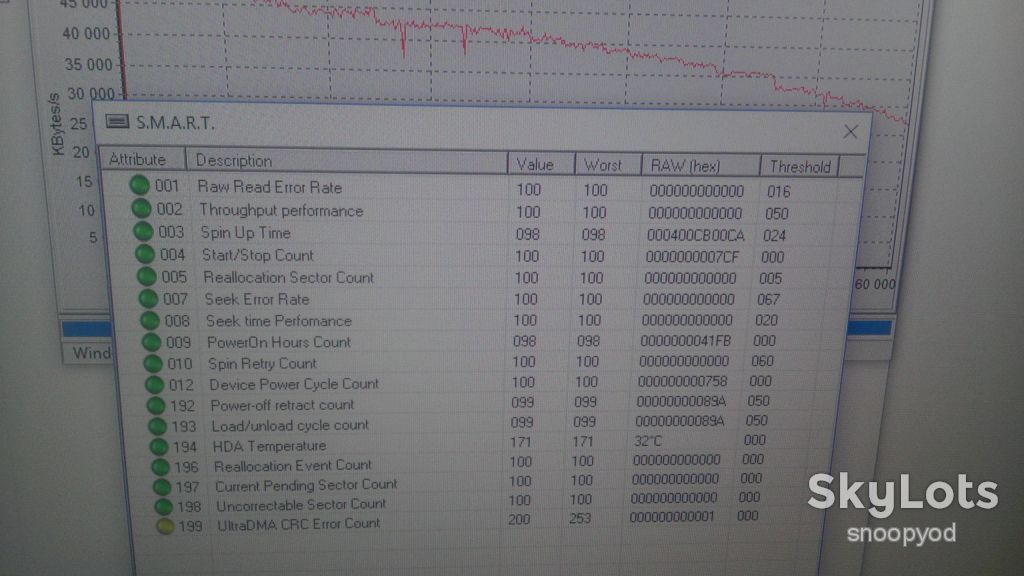Click green status icon for Reallocation Sector Count
The width and height of the screenshot is (1024, 576).
[x=146, y=276]
